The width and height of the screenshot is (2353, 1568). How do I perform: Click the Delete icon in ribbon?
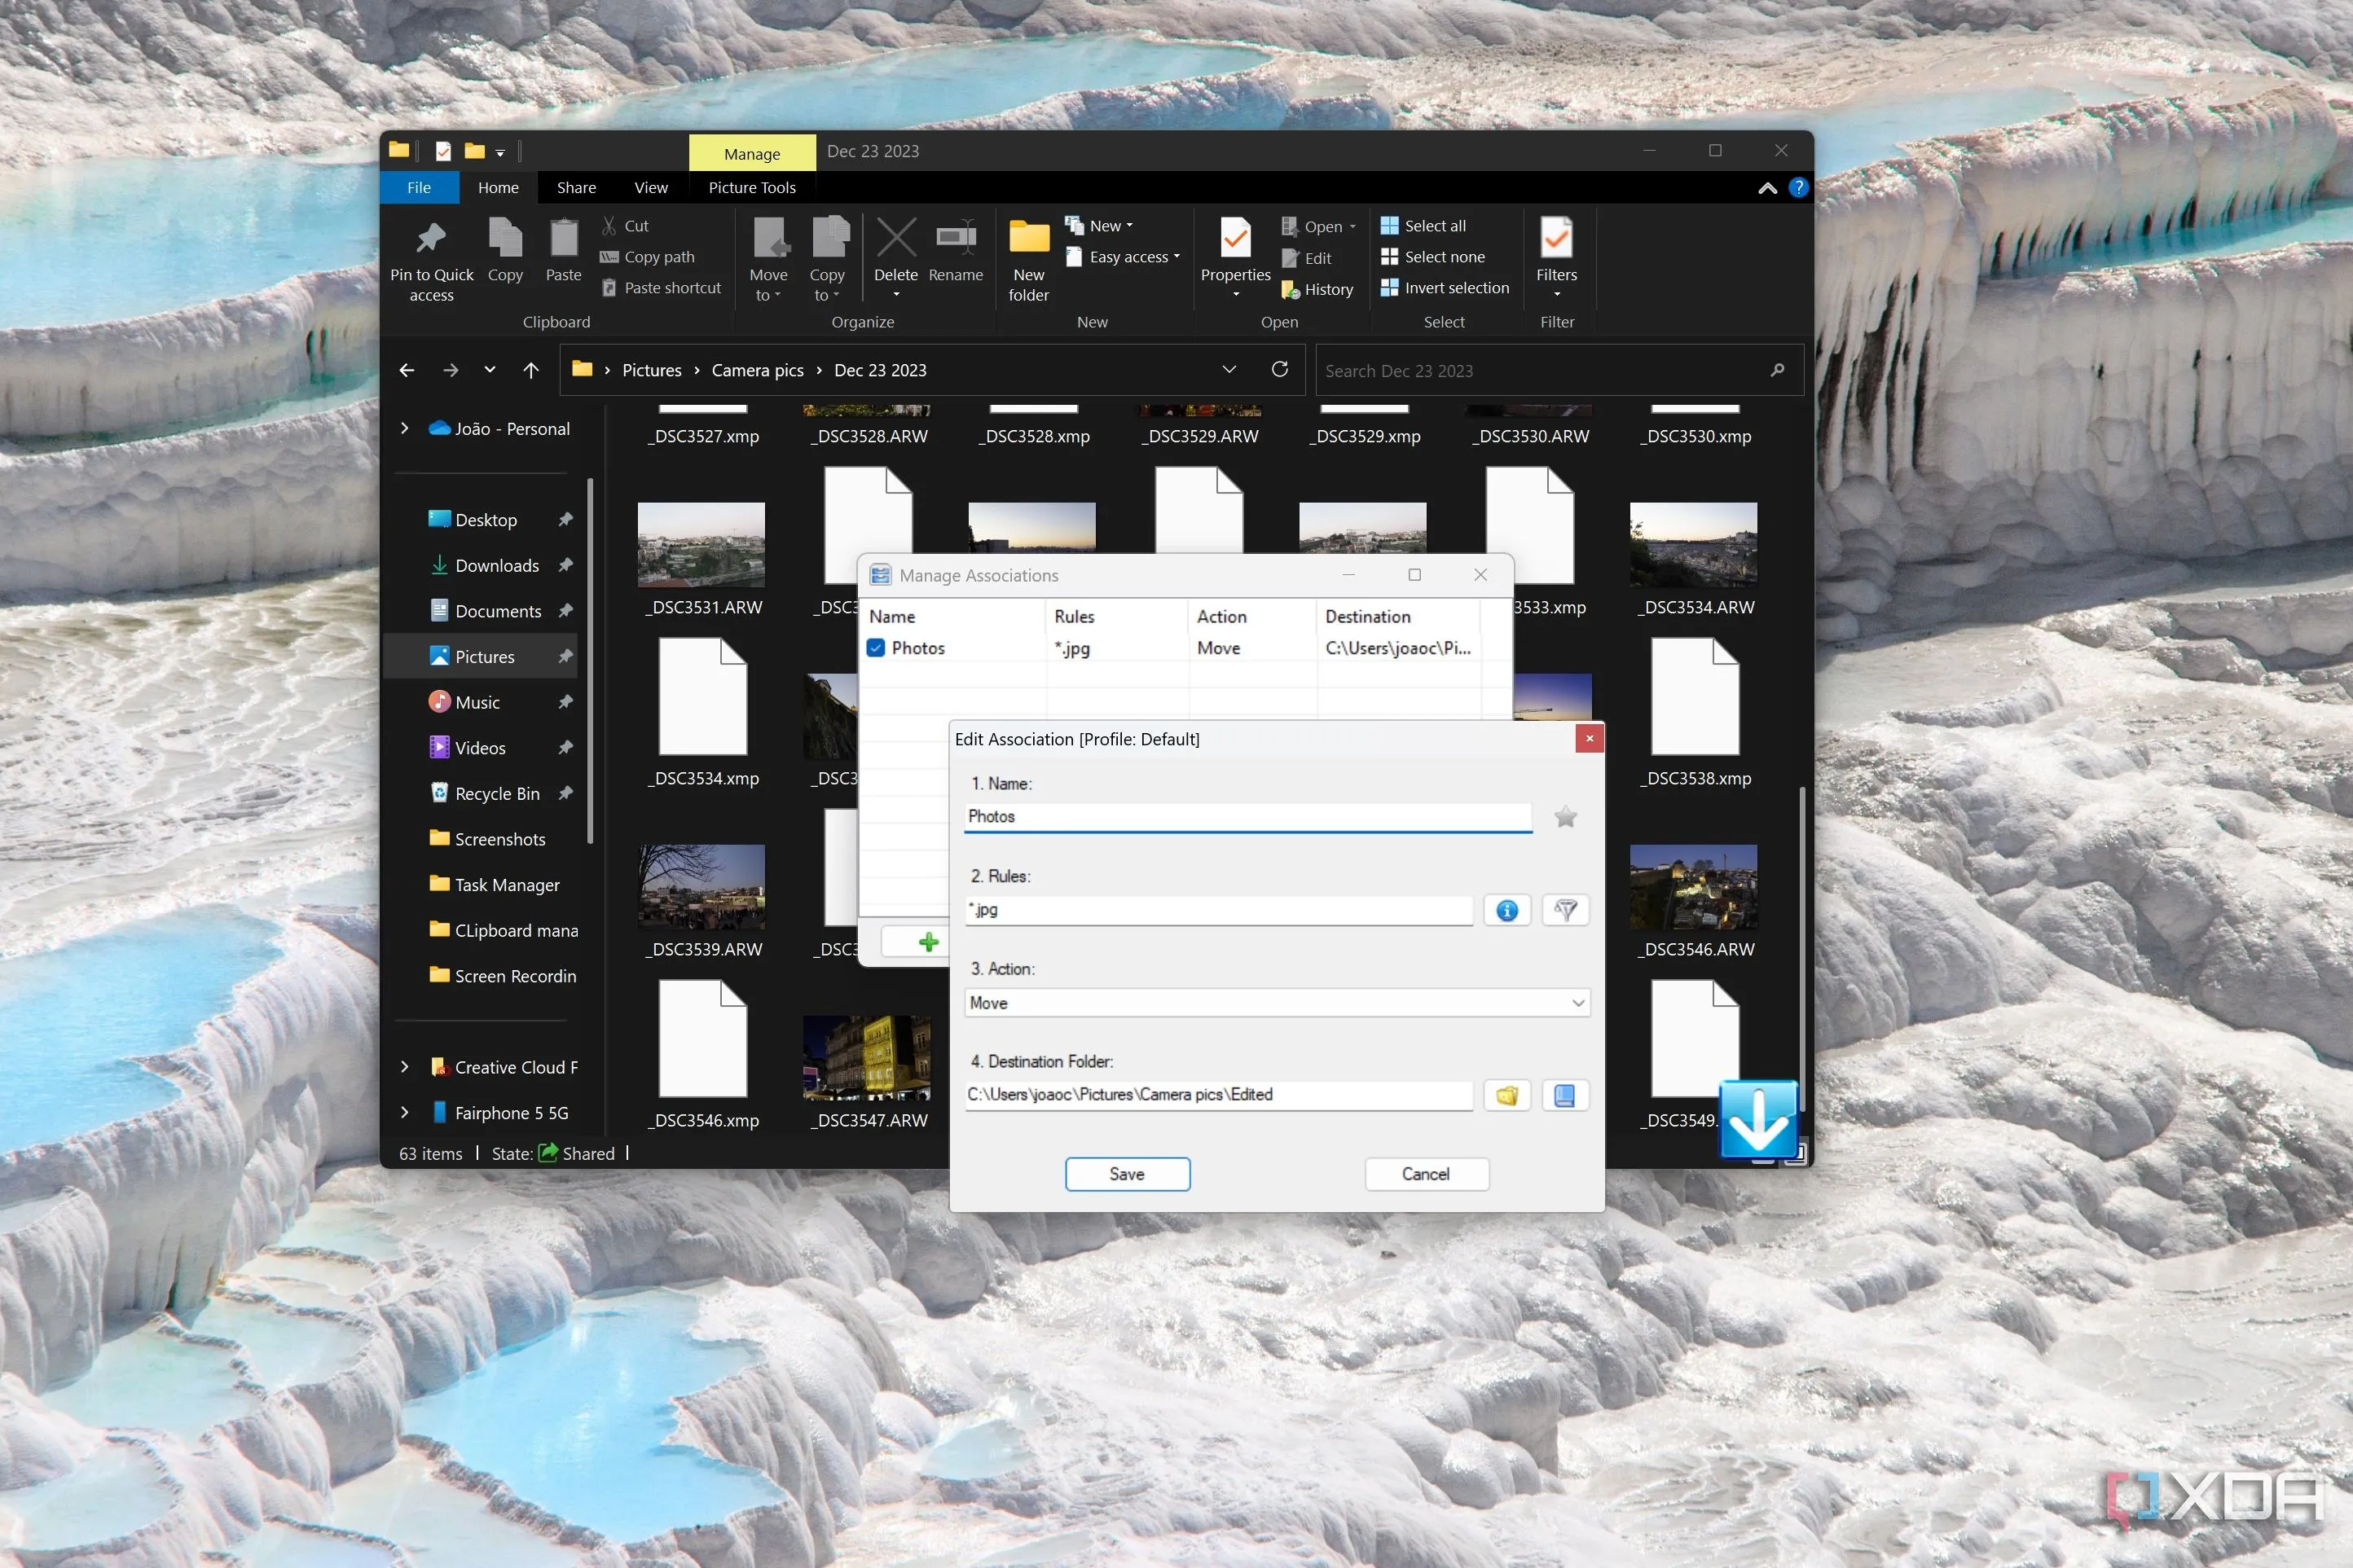click(x=895, y=250)
